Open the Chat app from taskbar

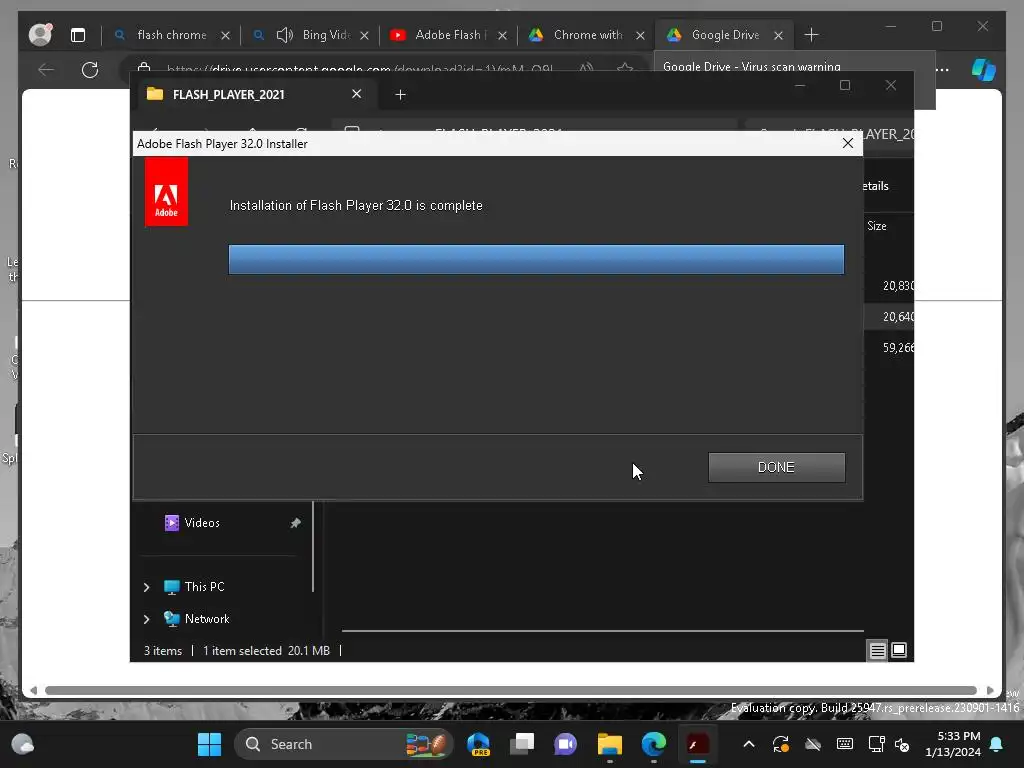point(566,744)
